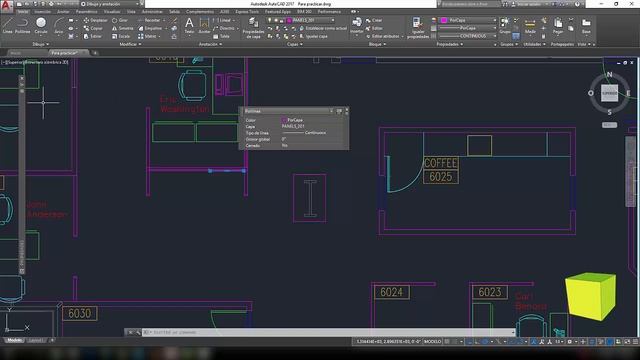The width and height of the screenshot is (640, 360).
Task: Click the Lineal dimension button
Action: click(223, 20)
